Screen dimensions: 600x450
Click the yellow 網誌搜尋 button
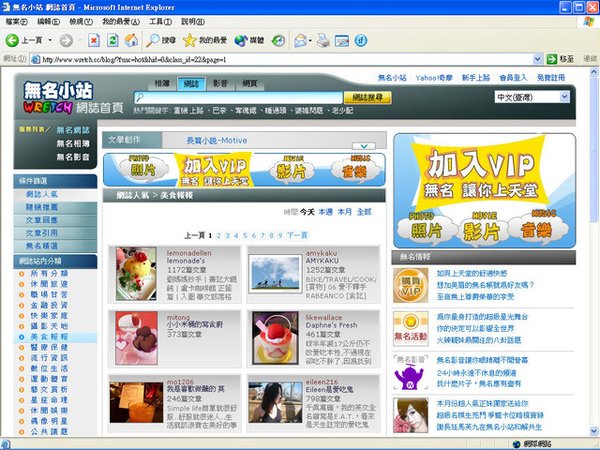click(x=367, y=98)
